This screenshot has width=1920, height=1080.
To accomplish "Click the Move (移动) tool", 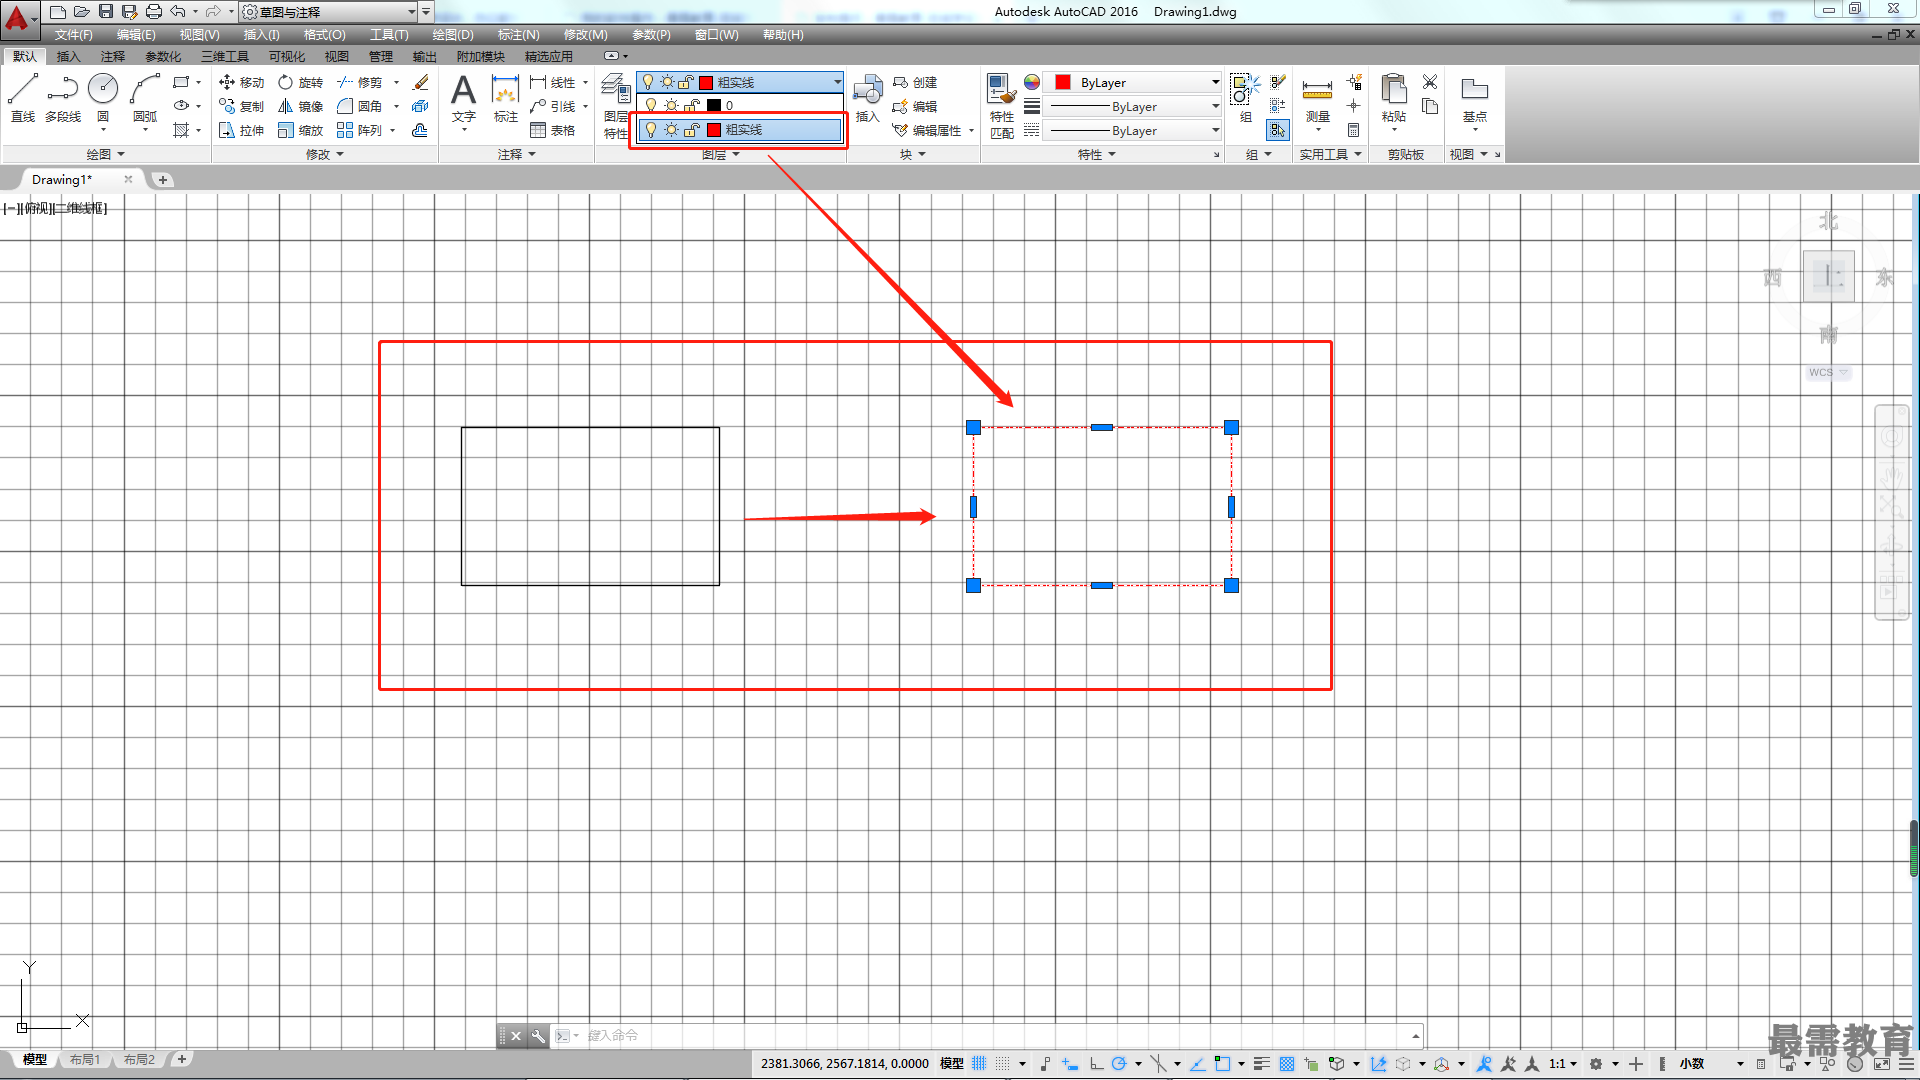I will [x=241, y=82].
